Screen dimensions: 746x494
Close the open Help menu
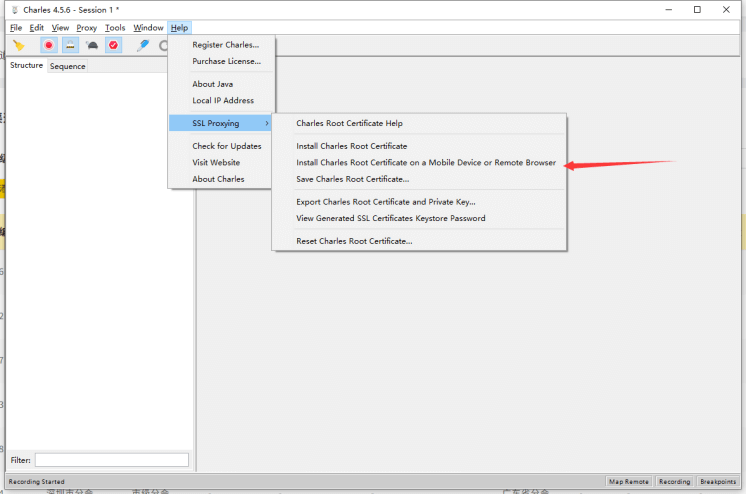click(x=179, y=28)
